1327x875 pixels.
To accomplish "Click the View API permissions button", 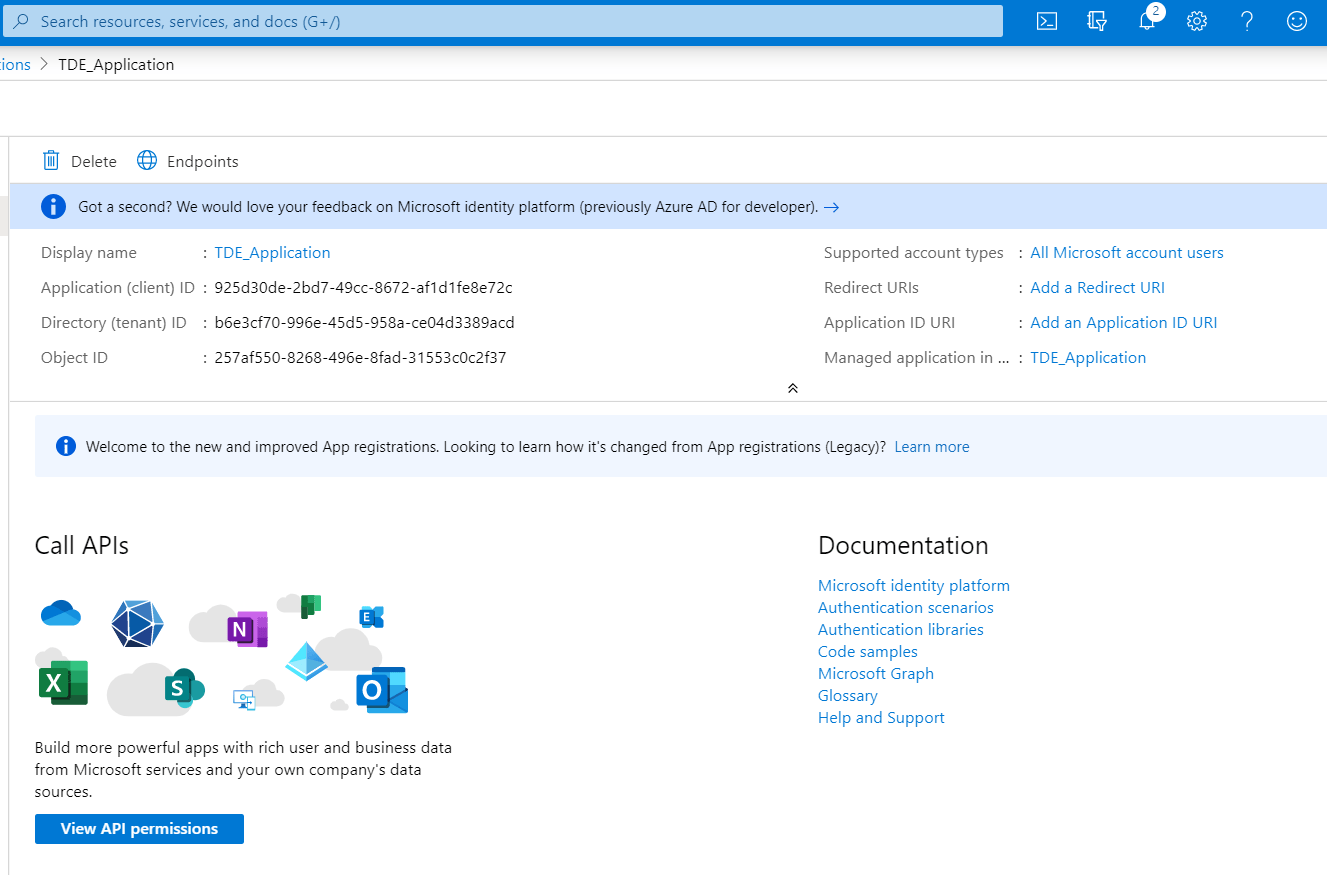I will [139, 829].
